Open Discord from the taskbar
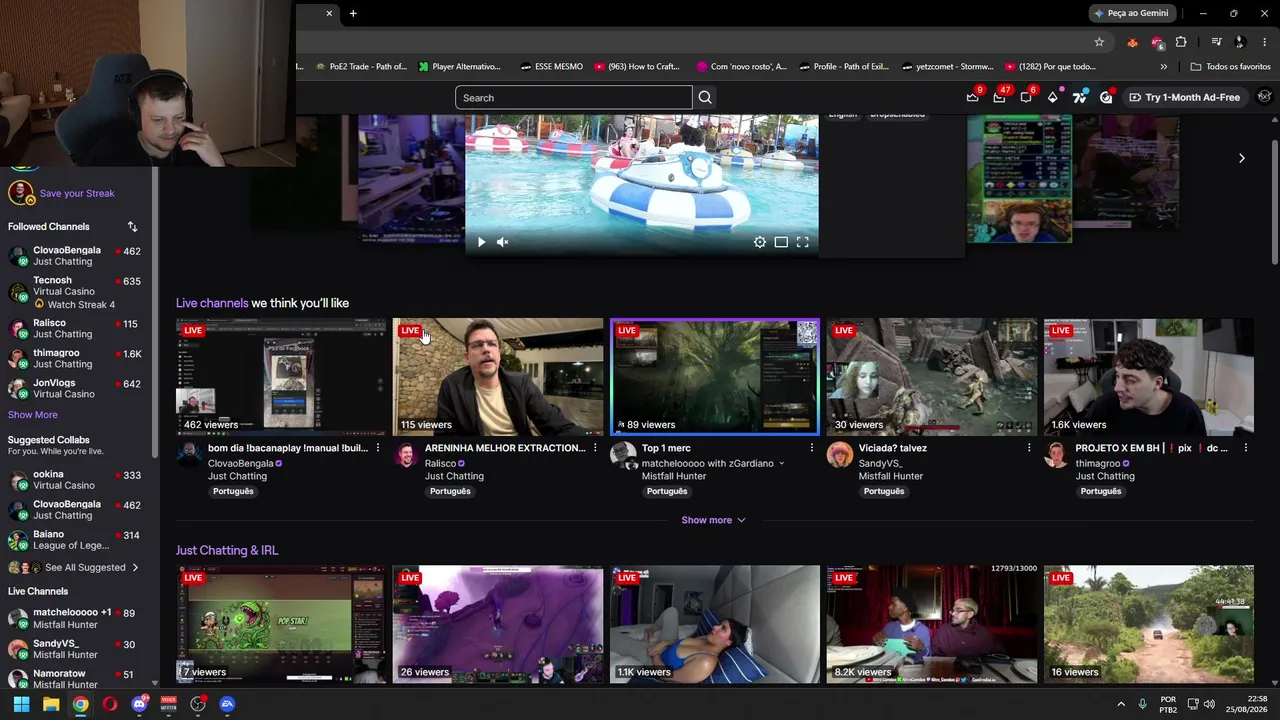The height and width of the screenshot is (720, 1280). pos(139,704)
